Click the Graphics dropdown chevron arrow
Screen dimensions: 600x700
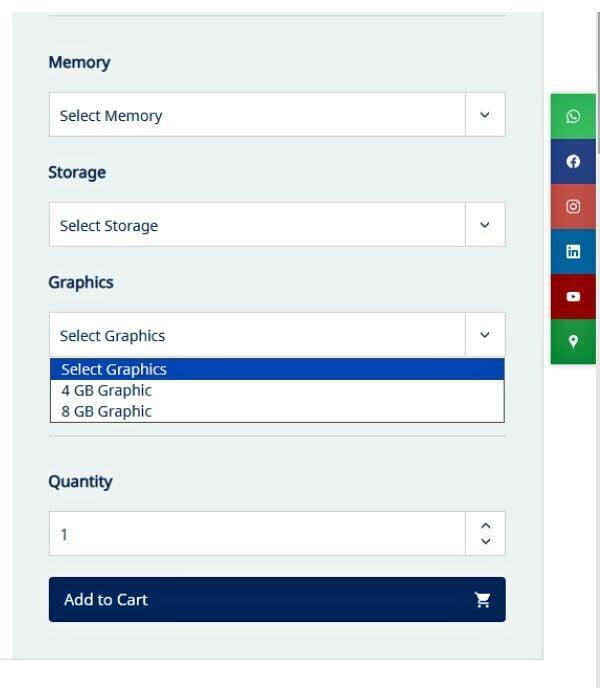485,335
